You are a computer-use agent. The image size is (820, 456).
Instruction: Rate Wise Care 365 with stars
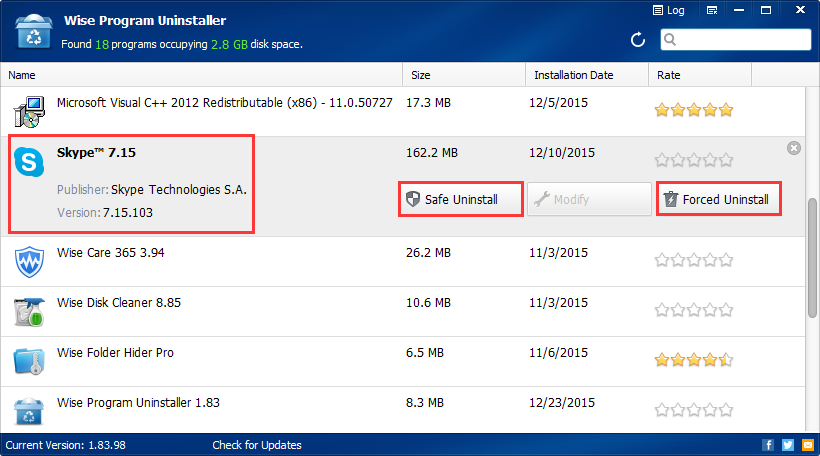click(693, 260)
